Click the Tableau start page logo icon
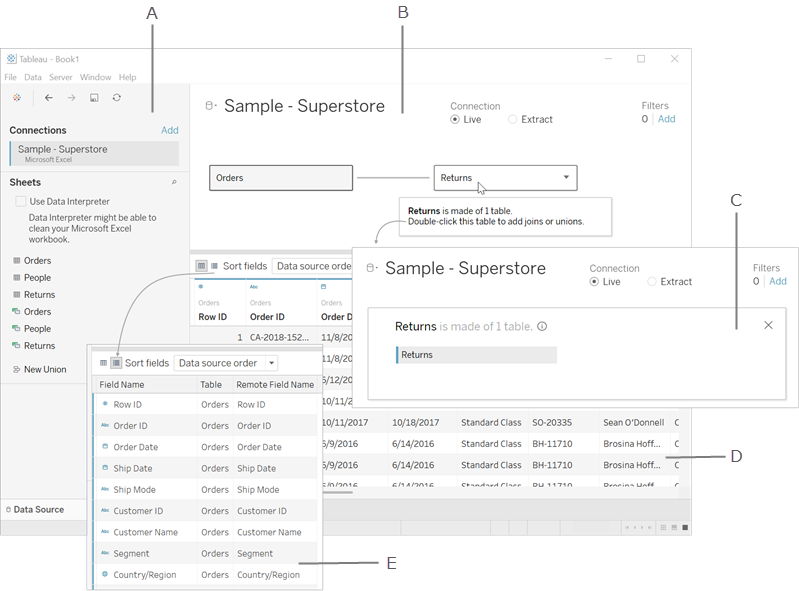The width and height of the screenshot is (799, 591). (x=17, y=98)
